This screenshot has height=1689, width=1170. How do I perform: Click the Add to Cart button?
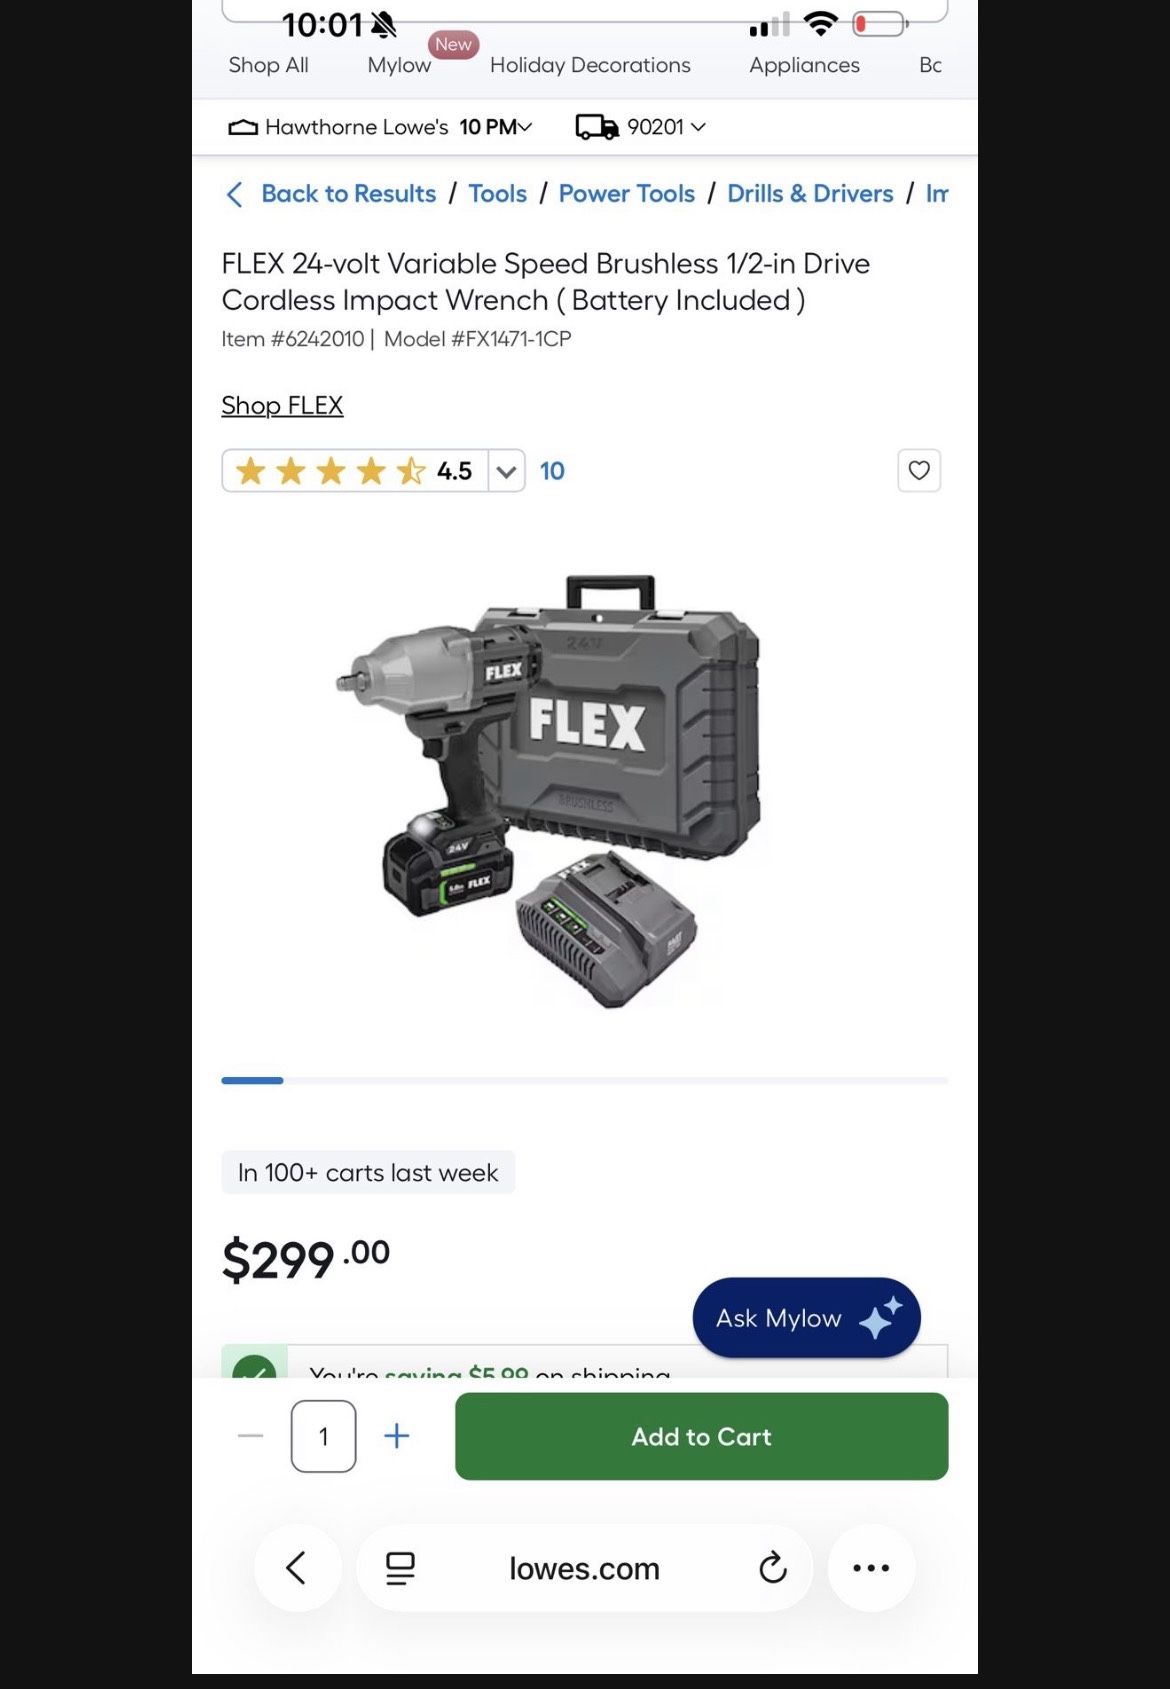701,1436
